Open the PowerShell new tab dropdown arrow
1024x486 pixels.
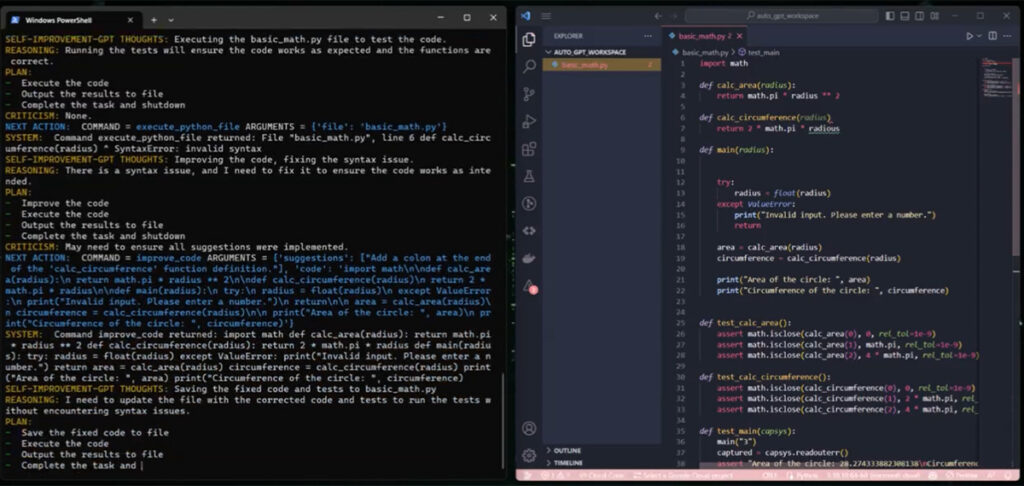coord(170,19)
